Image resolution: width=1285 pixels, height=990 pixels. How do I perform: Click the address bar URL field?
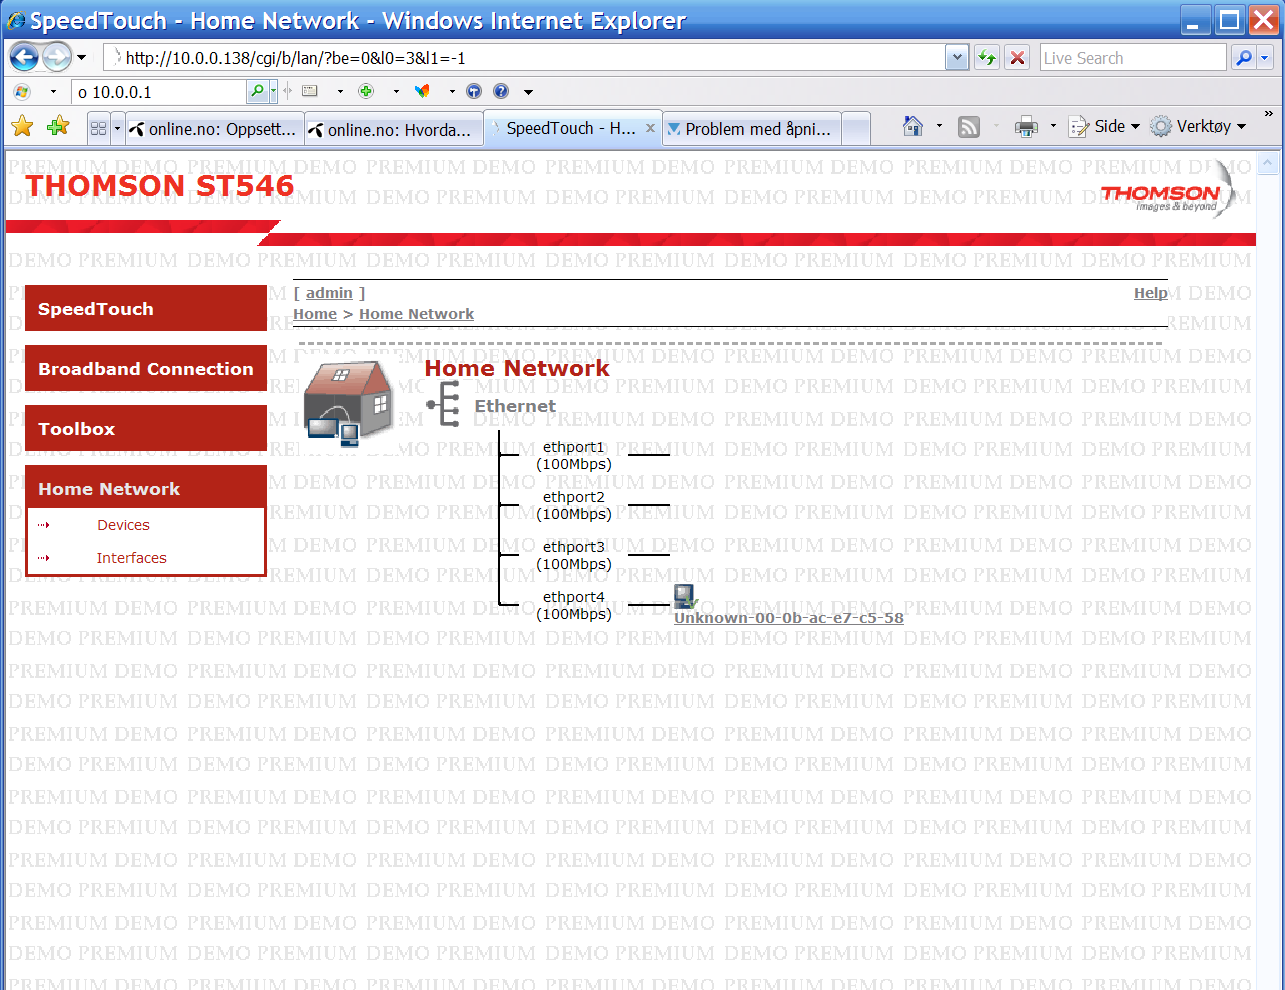tap(524, 58)
